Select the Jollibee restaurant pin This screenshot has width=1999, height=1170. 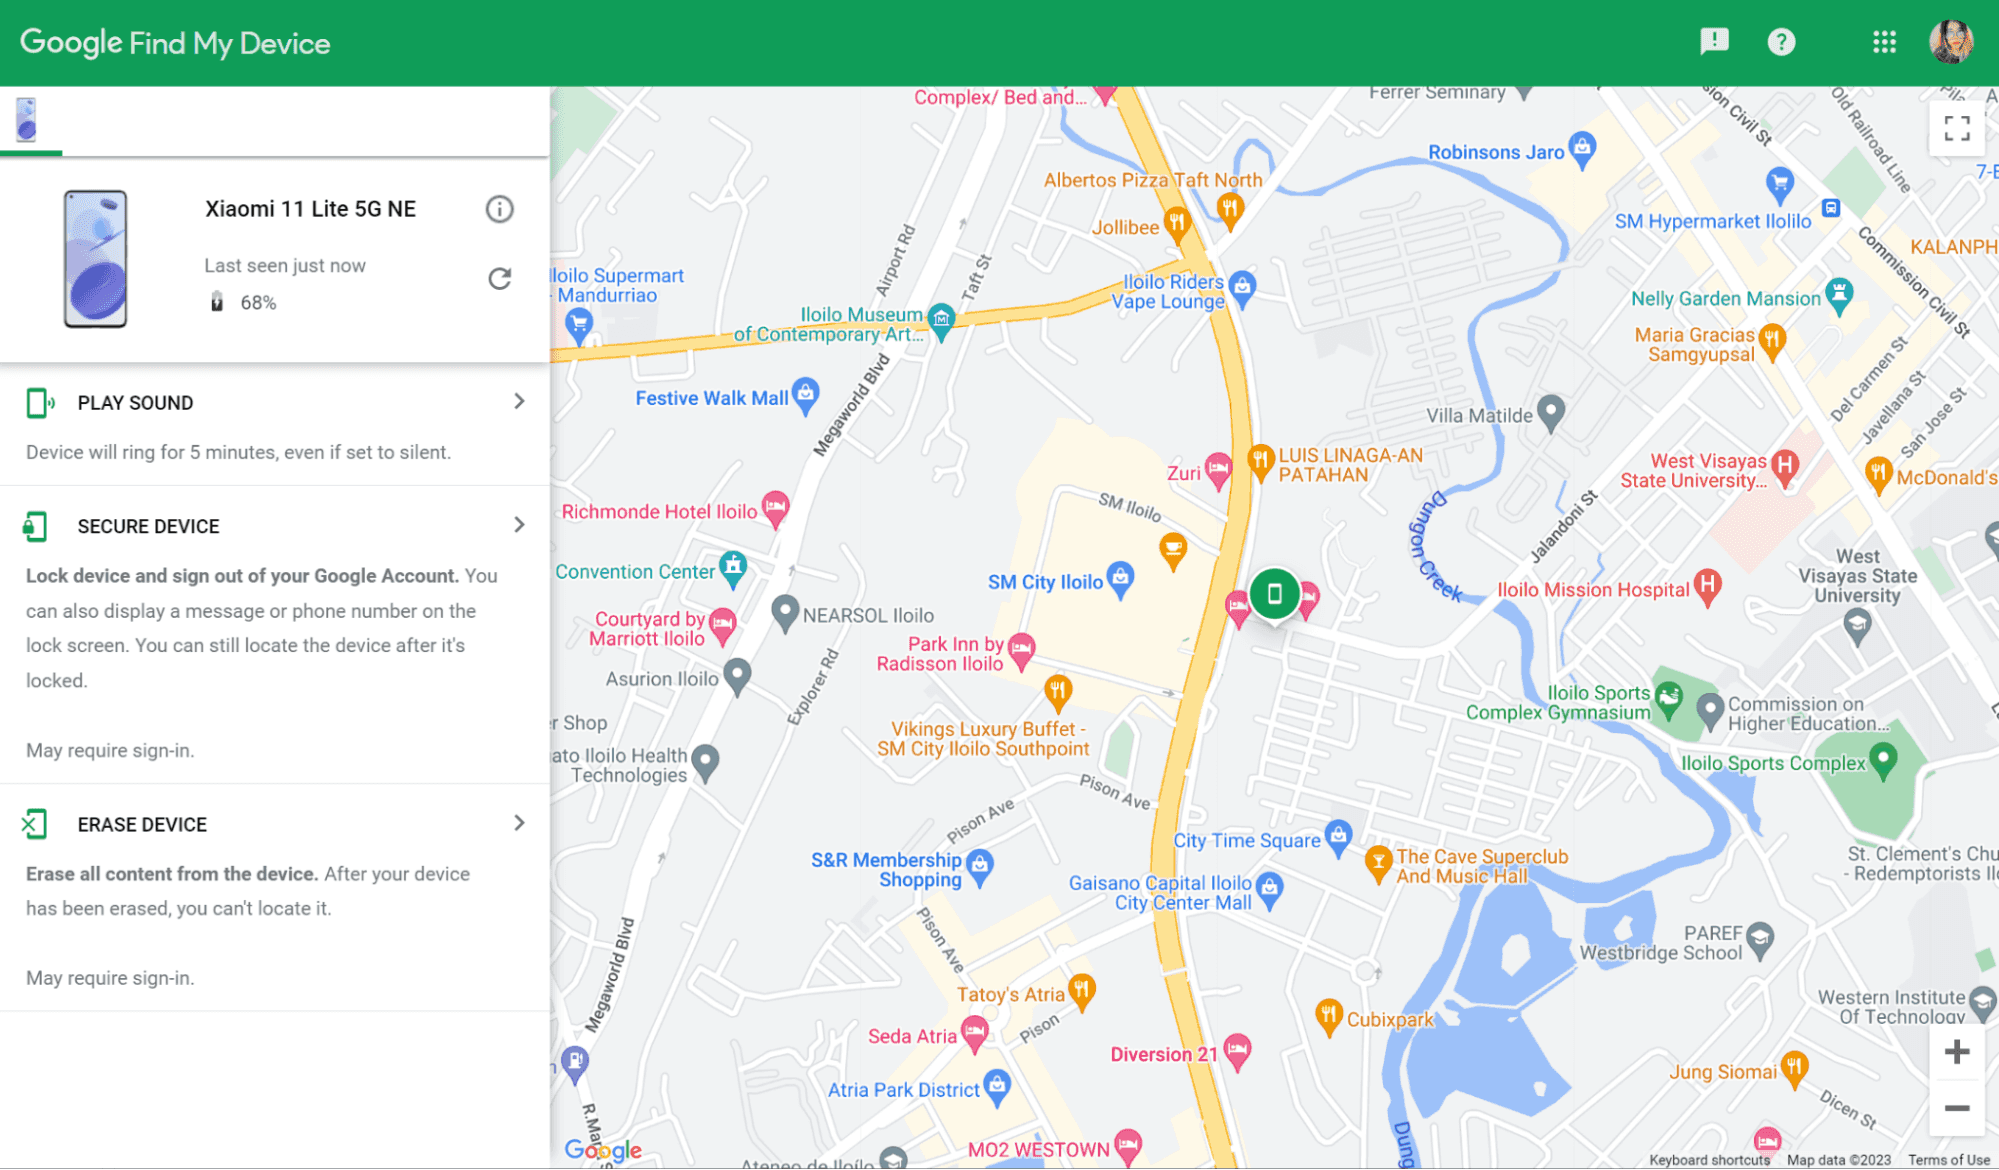1177,224
